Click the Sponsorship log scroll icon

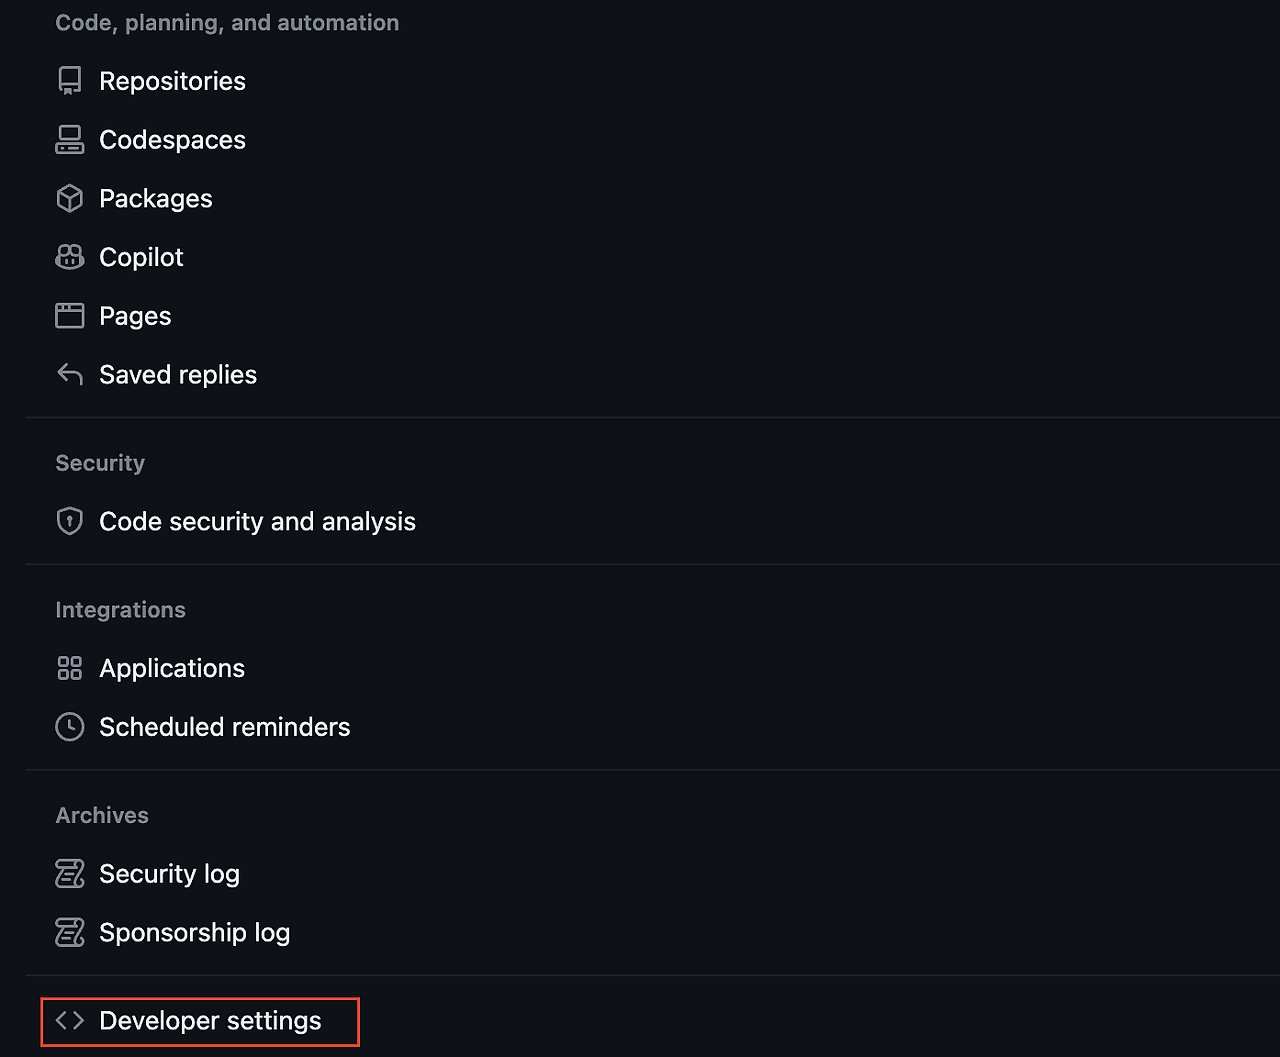[x=69, y=931]
